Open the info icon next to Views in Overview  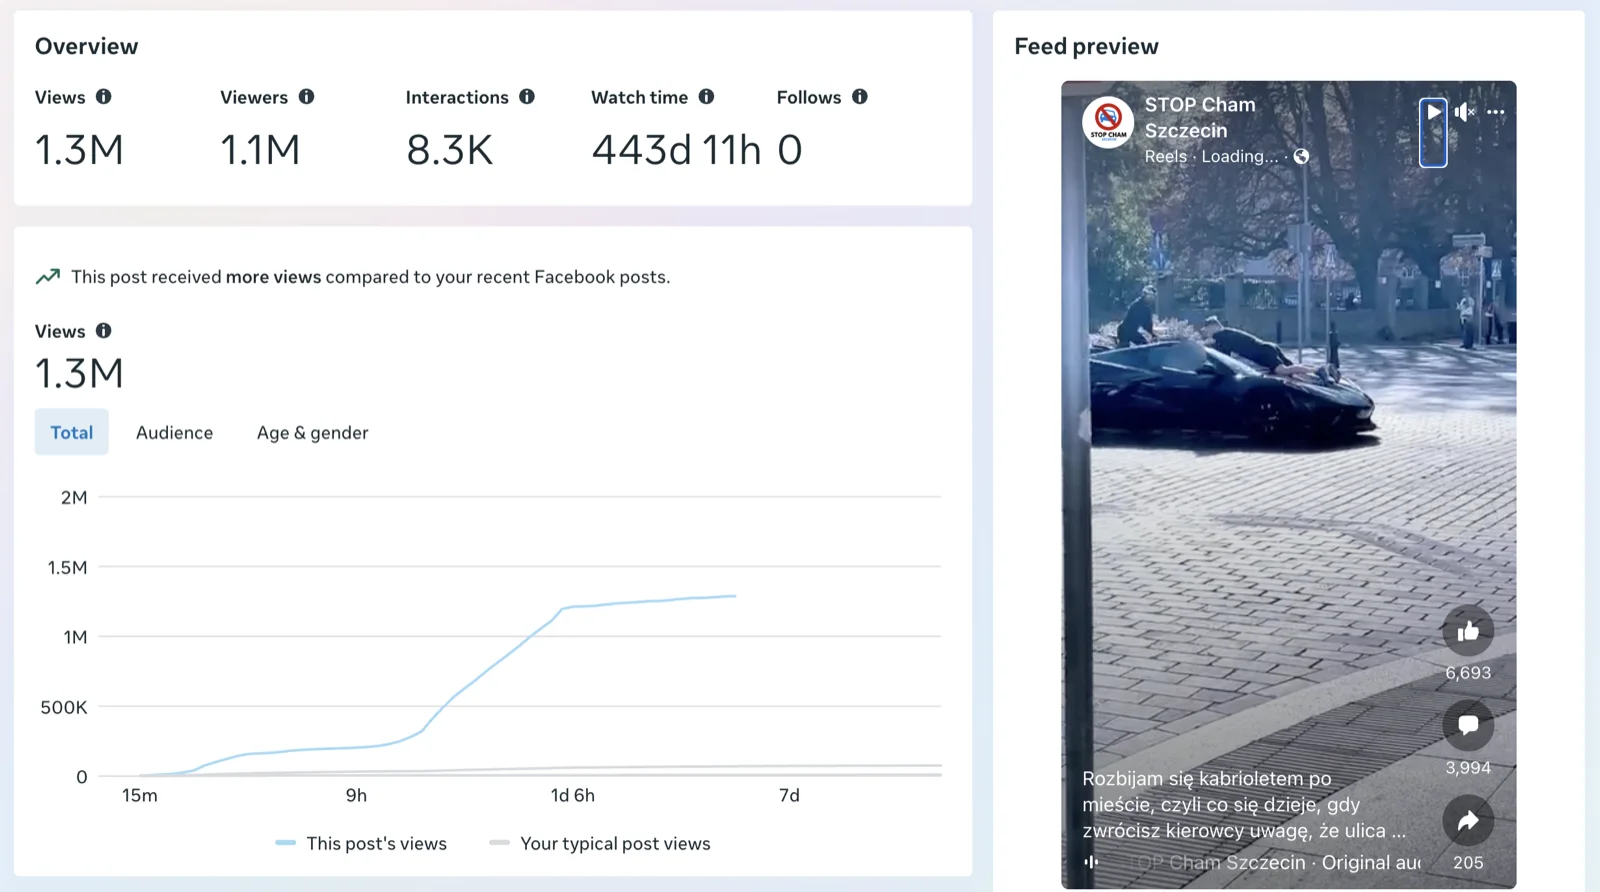coord(104,97)
